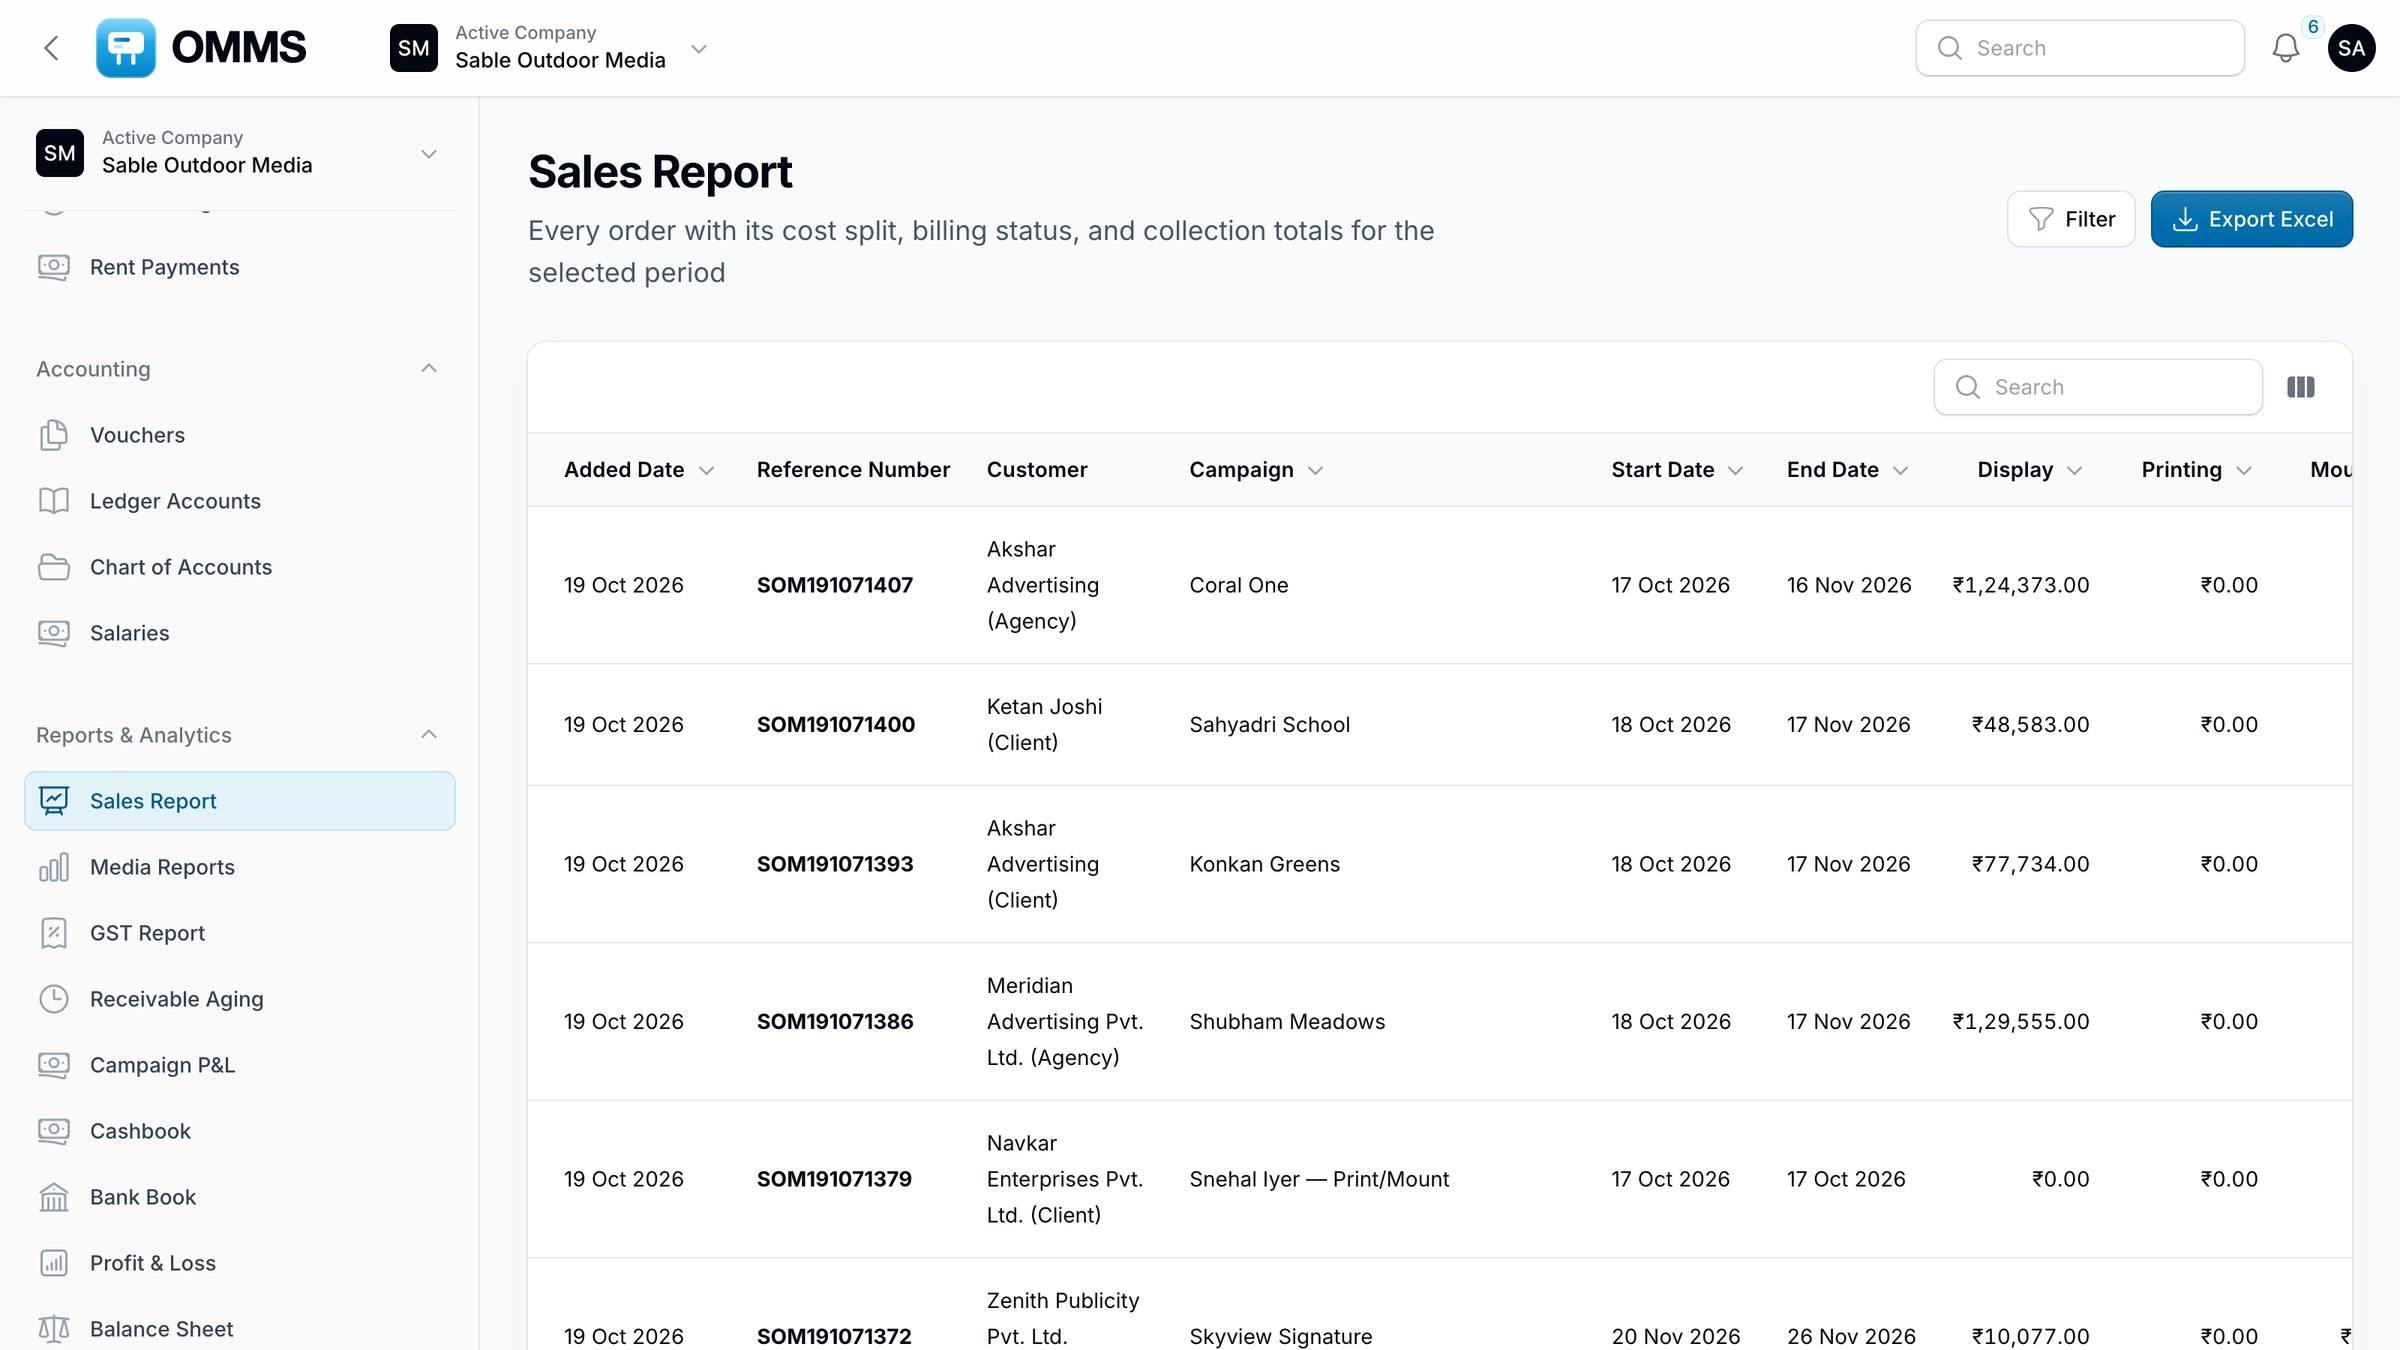2400x1350 pixels.
Task: Open Cashbook in sidebar
Action: 240,1131
